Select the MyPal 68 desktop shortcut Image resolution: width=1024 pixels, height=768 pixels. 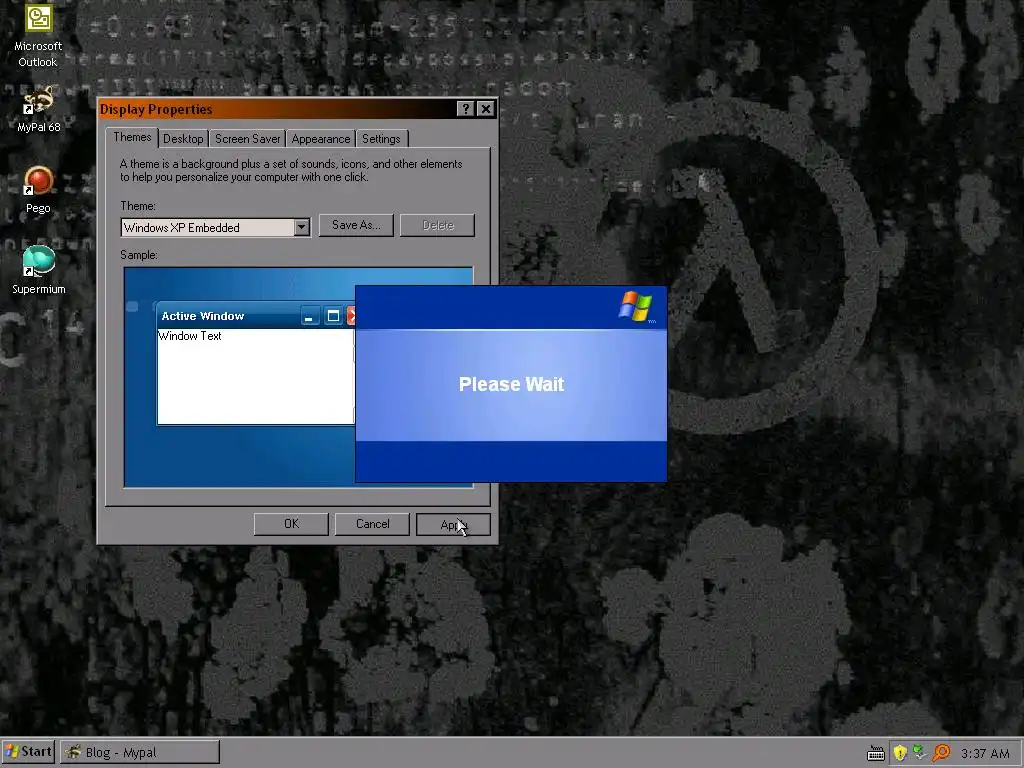(x=38, y=109)
